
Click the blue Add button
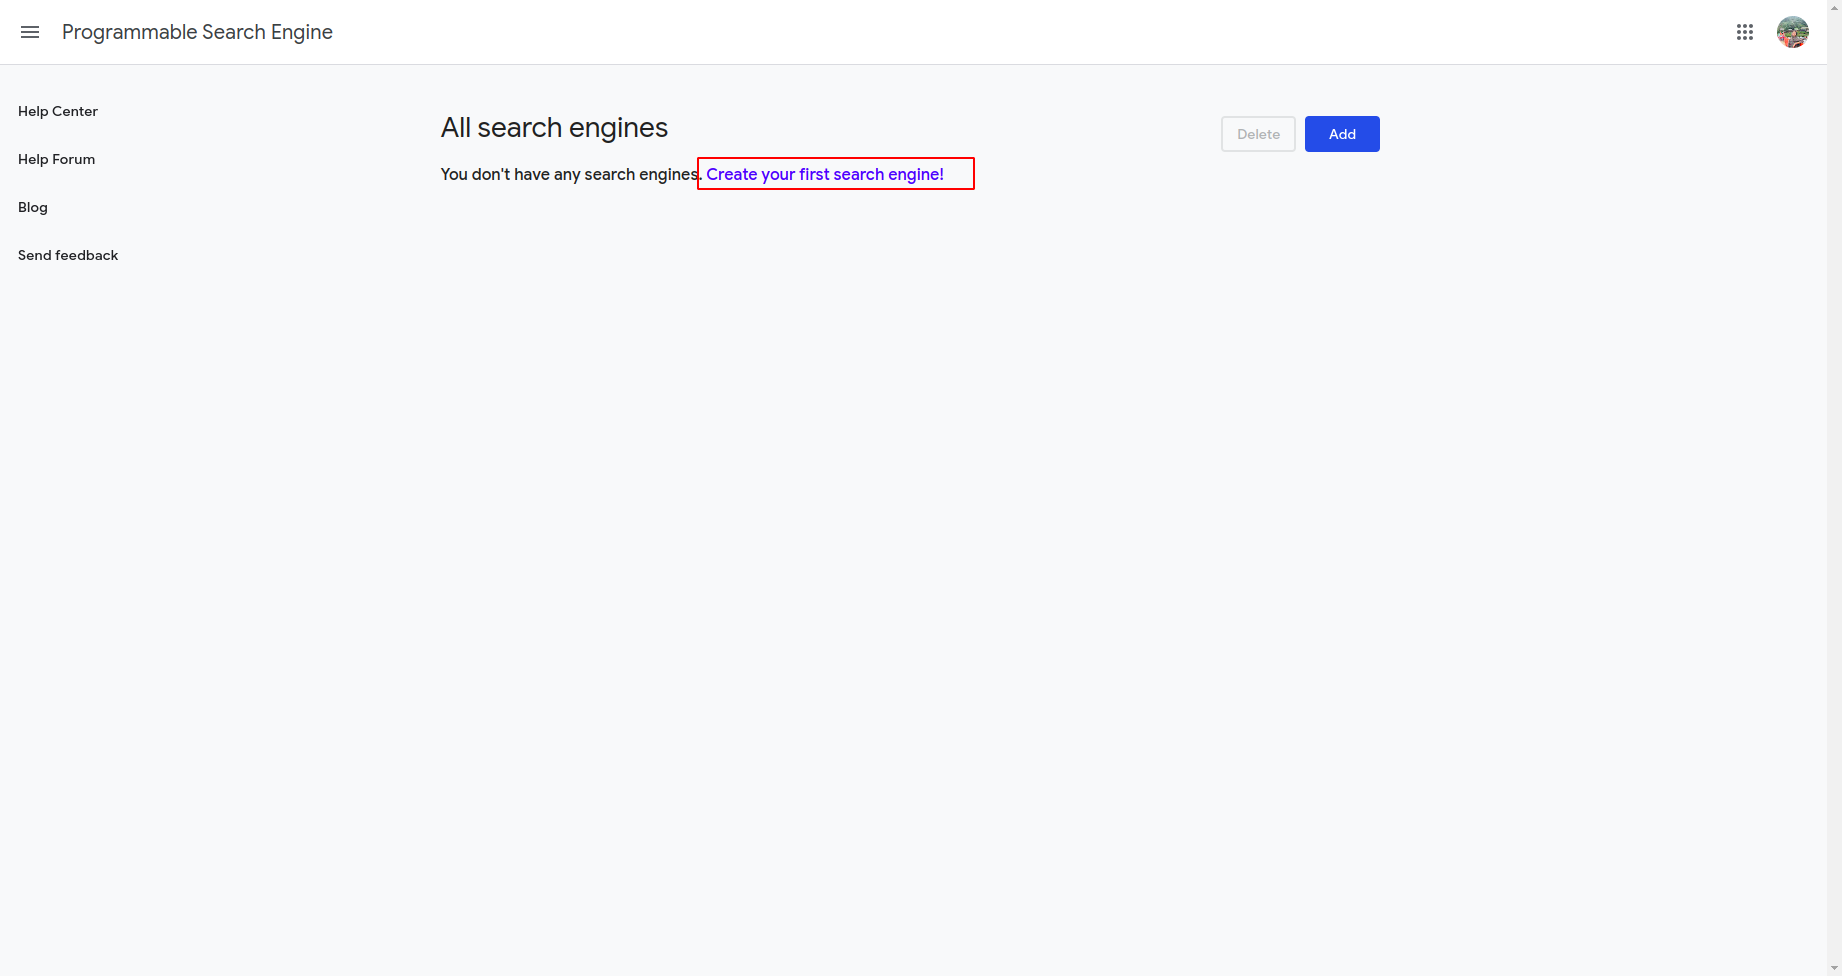pyautogui.click(x=1342, y=134)
